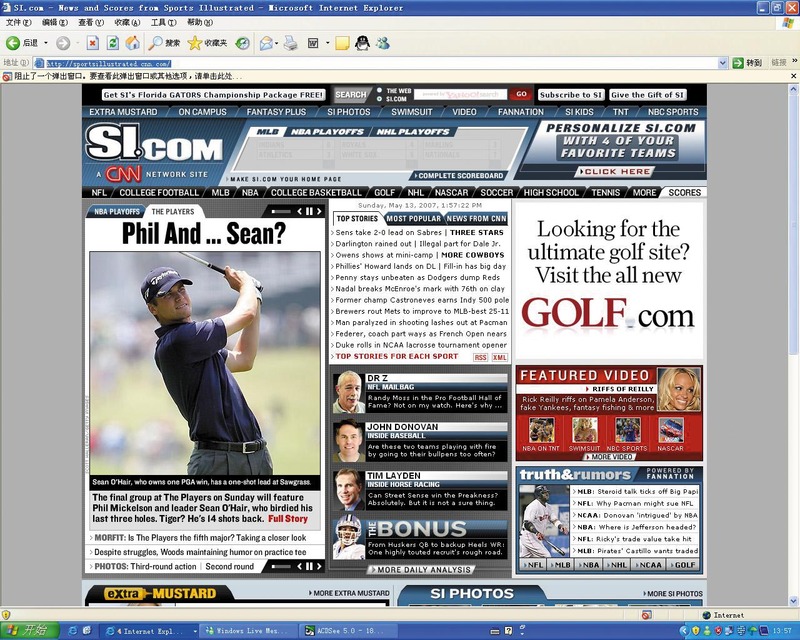Click the featured slideshow progress slider
The width and height of the screenshot is (800, 640).
tap(281, 211)
